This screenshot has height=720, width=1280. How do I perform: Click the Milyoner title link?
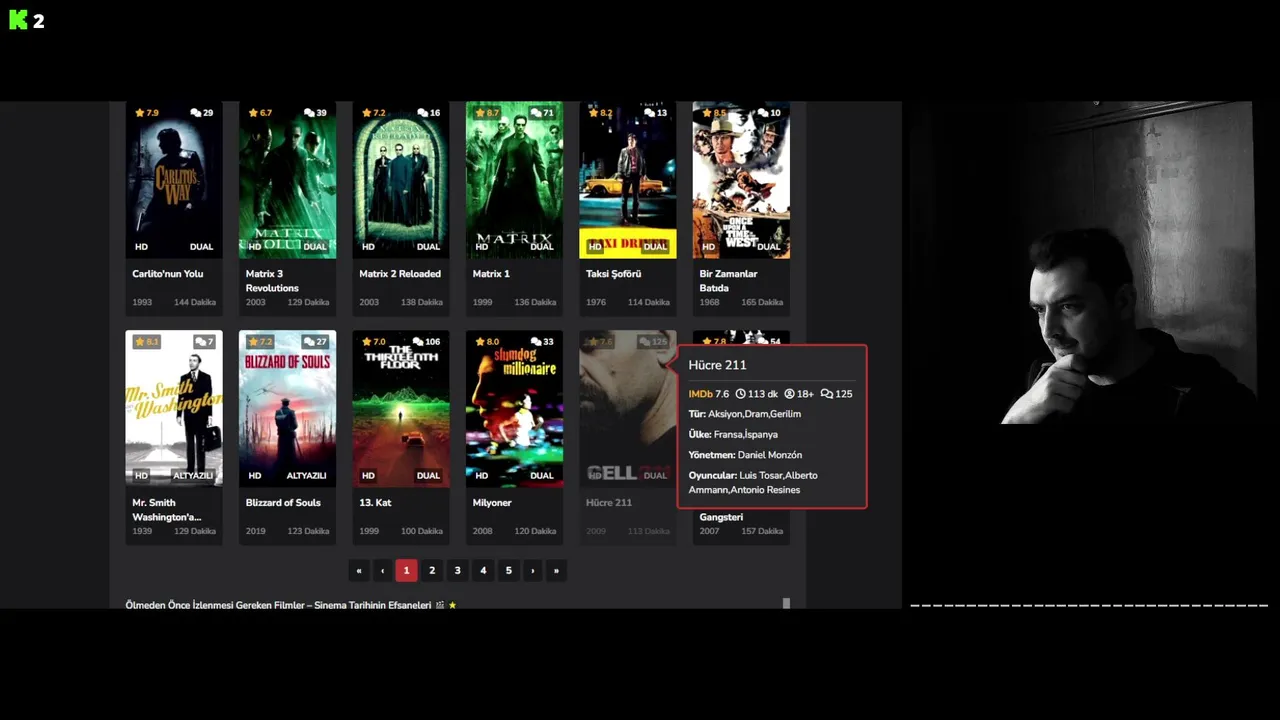[492, 503]
